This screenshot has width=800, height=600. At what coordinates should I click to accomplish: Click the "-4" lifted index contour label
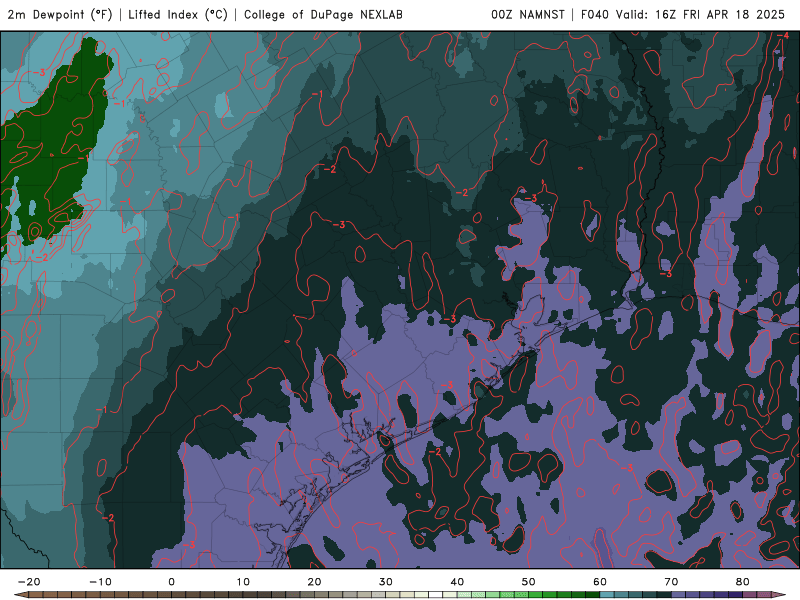[782, 36]
